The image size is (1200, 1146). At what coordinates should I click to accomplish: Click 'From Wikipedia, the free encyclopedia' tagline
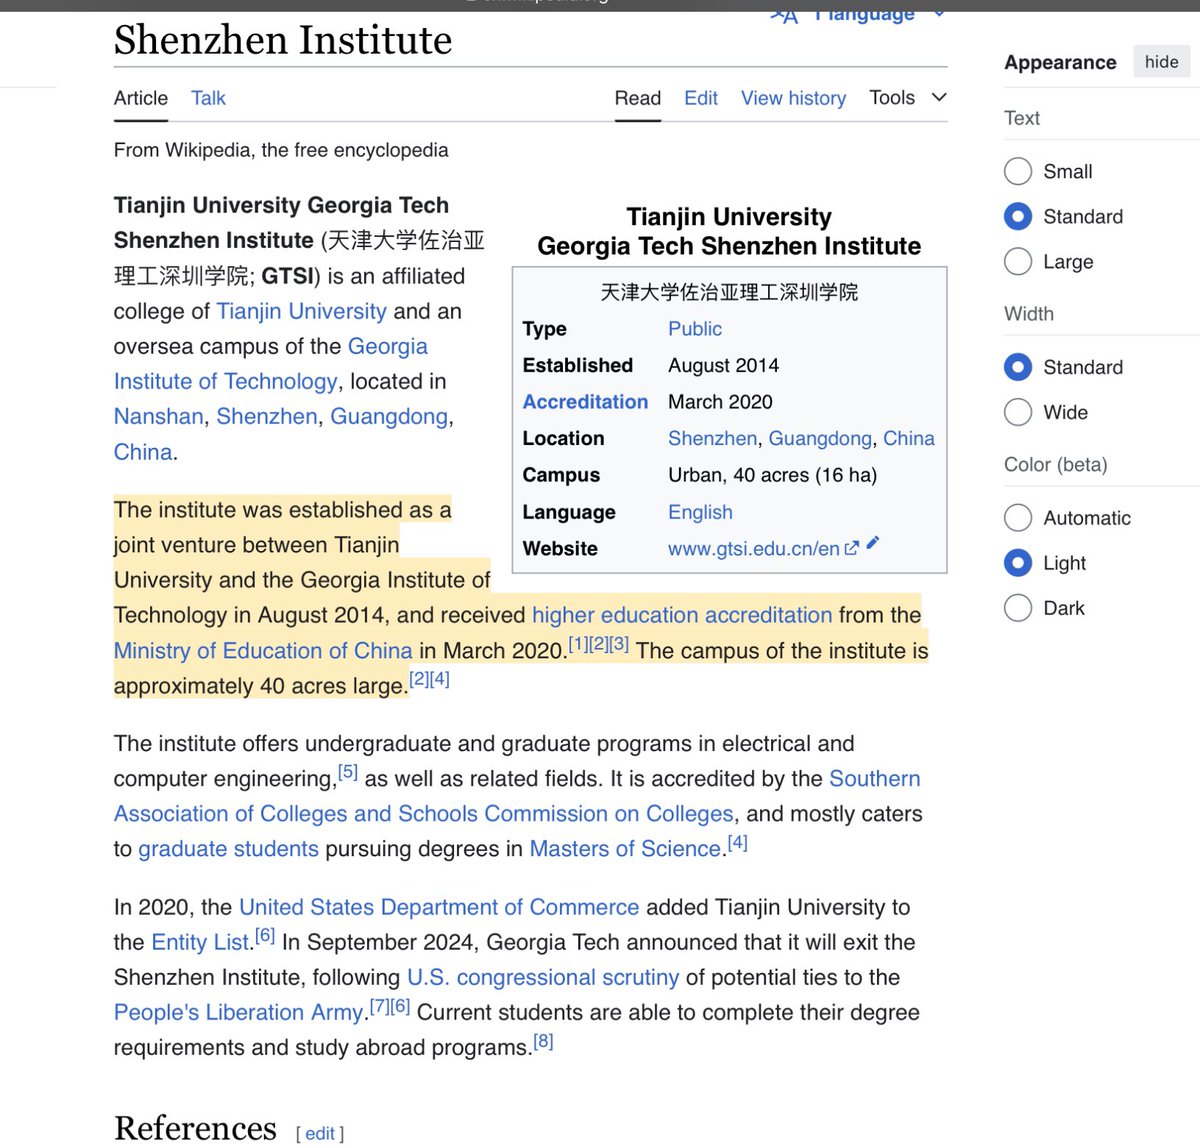(x=281, y=150)
